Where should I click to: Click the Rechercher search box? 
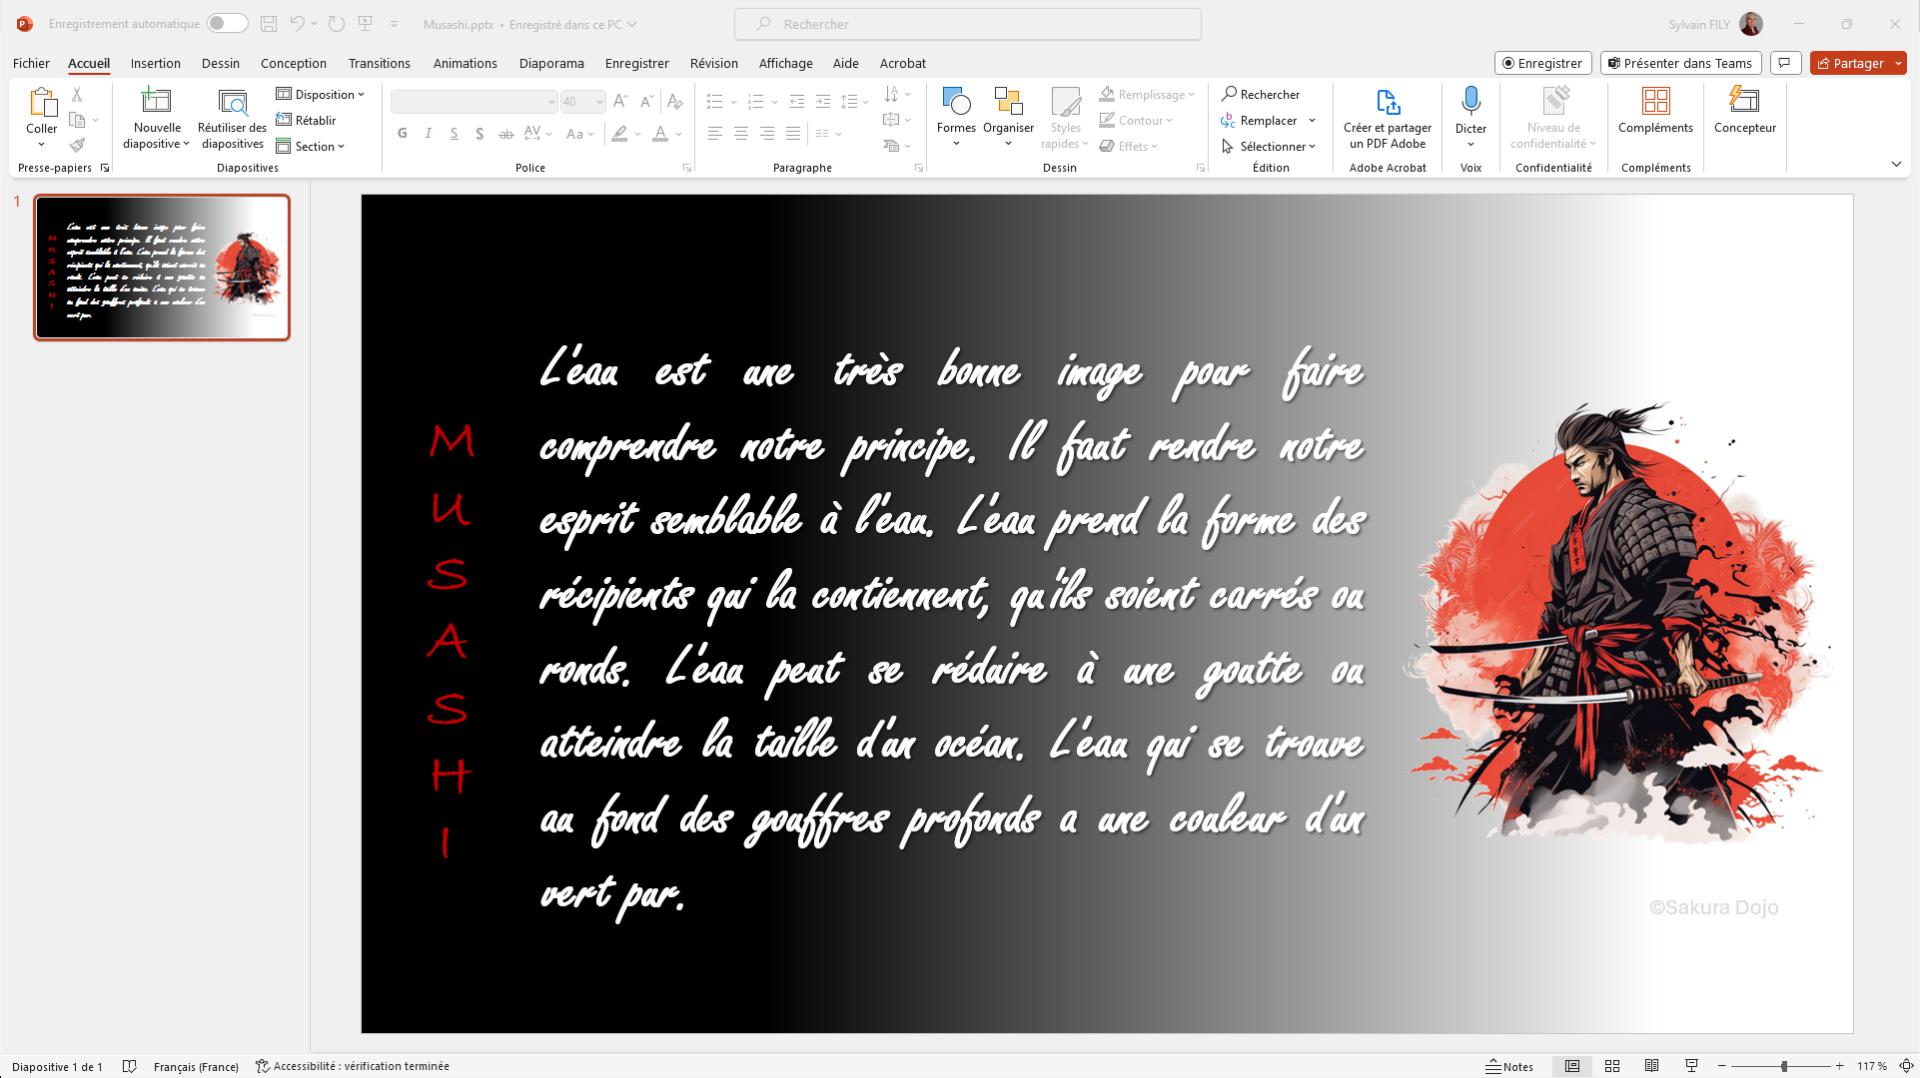tap(967, 24)
